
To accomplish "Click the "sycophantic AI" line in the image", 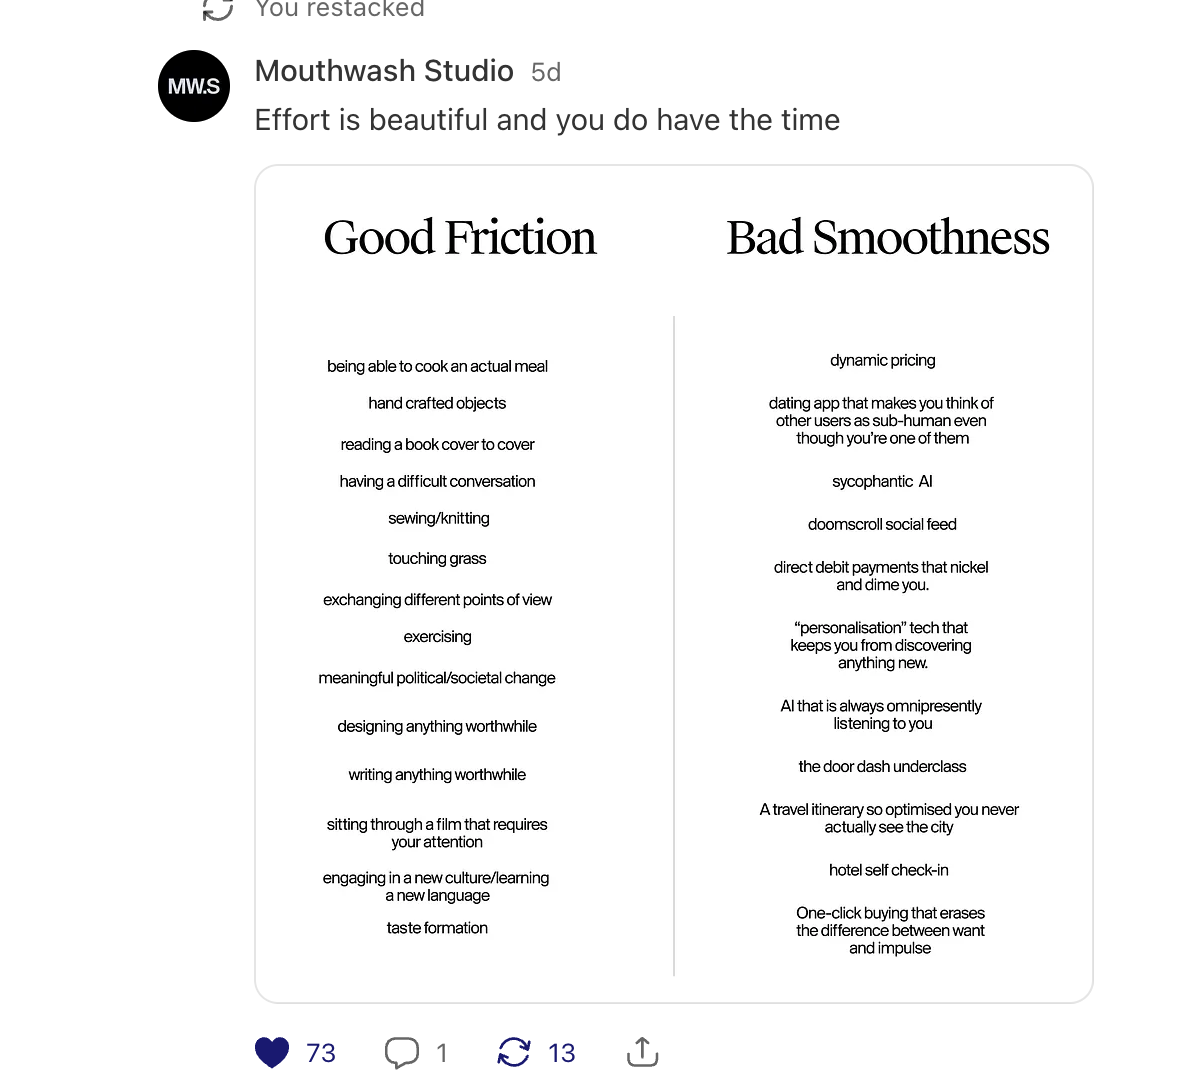I will coord(882,481).
